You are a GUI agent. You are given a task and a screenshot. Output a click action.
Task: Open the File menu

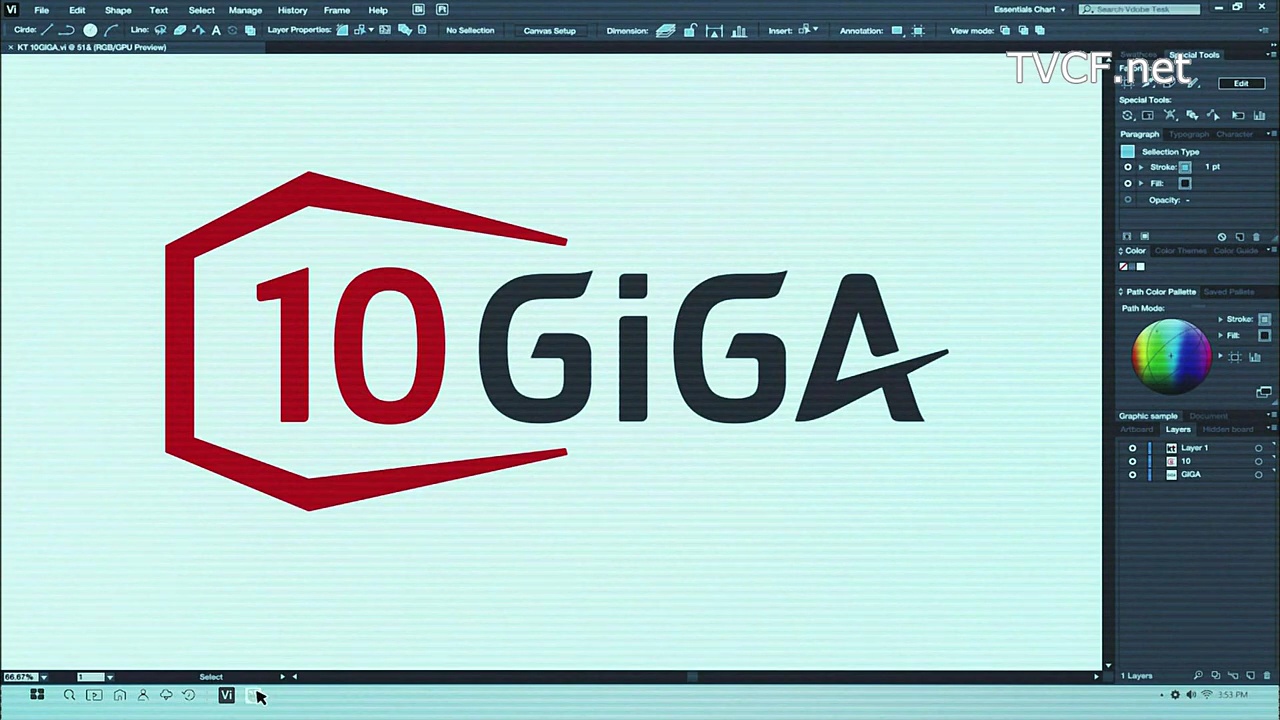42,10
